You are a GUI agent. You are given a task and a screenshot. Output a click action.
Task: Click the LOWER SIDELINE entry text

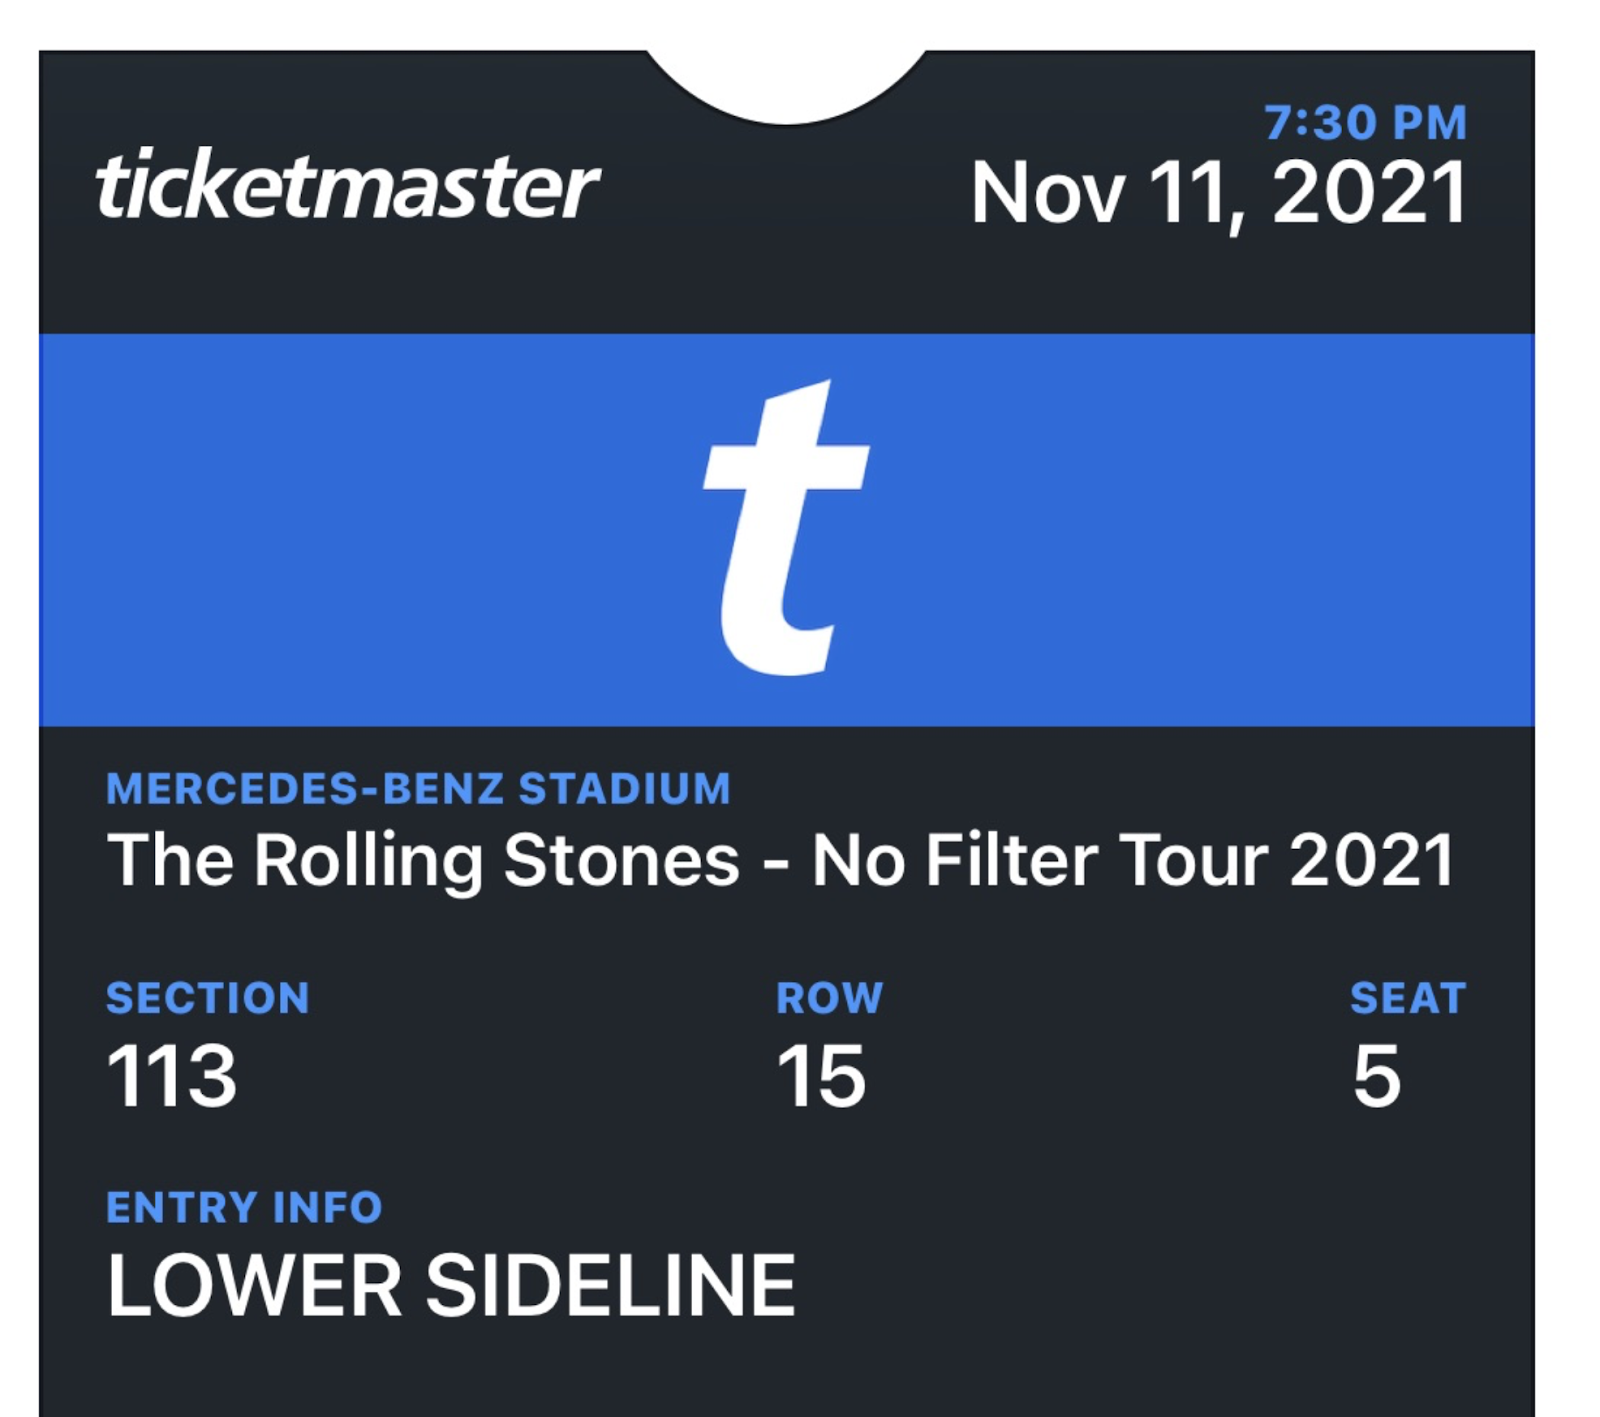pos(451,1286)
